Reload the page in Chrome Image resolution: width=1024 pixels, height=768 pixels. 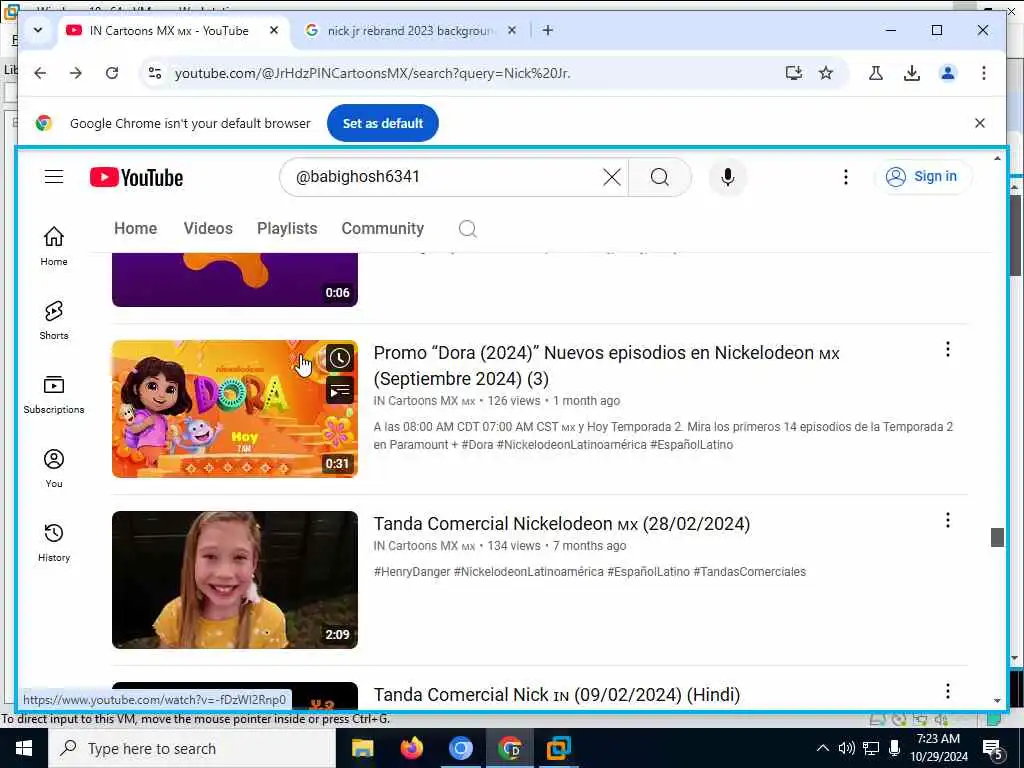pyautogui.click(x=112, y=73)
